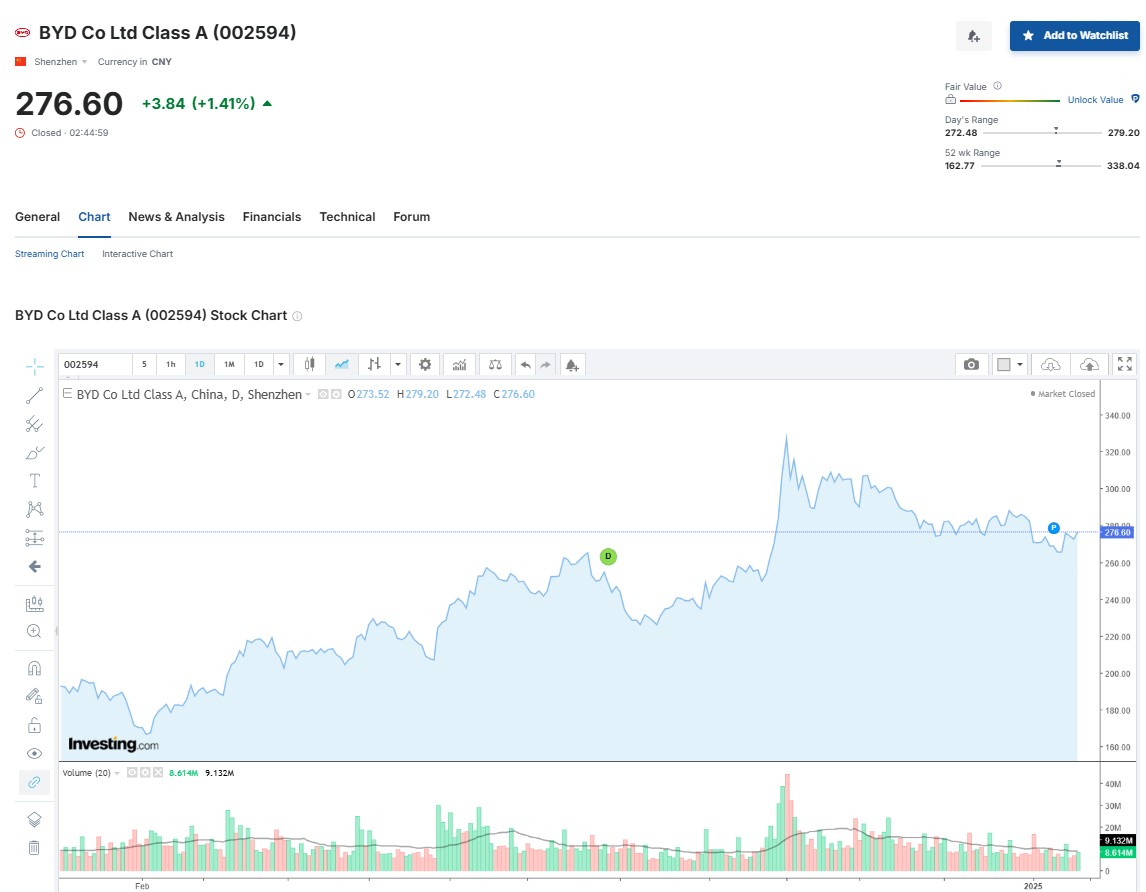Click the green D dividend marker
This screenshot has width=1146, height=892.
[608, 556]
